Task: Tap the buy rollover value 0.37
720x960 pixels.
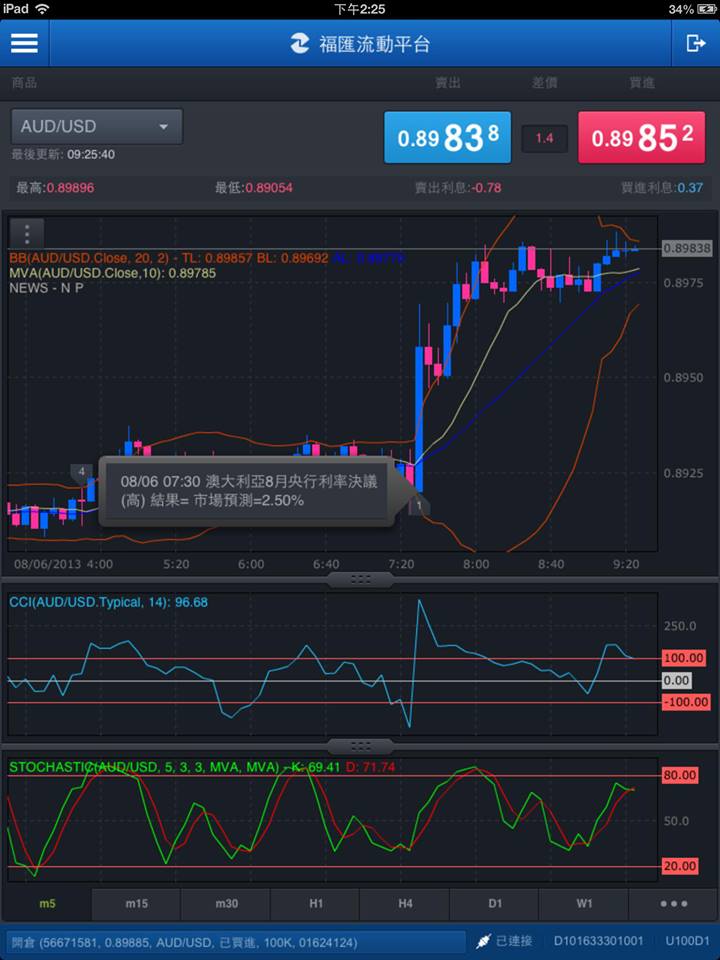Action: click(690, 187)
